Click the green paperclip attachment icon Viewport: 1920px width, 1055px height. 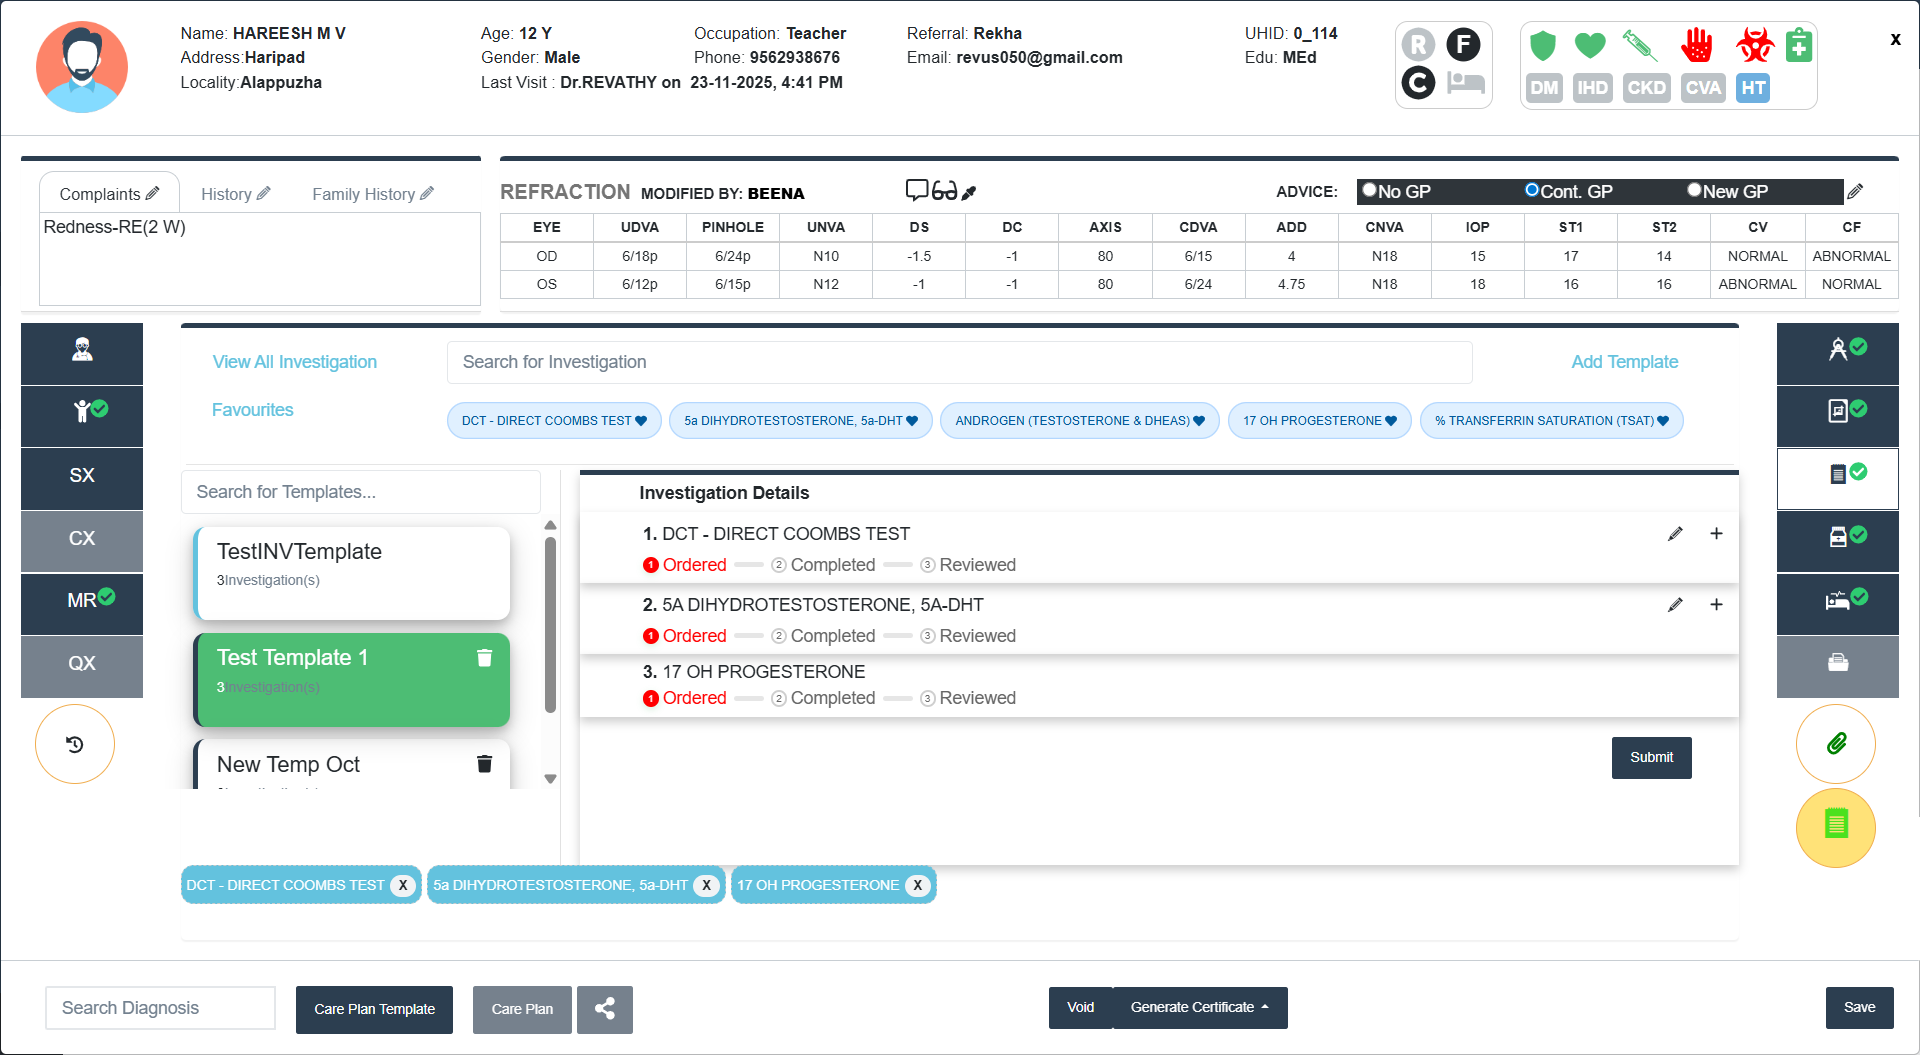point(1836,744)
